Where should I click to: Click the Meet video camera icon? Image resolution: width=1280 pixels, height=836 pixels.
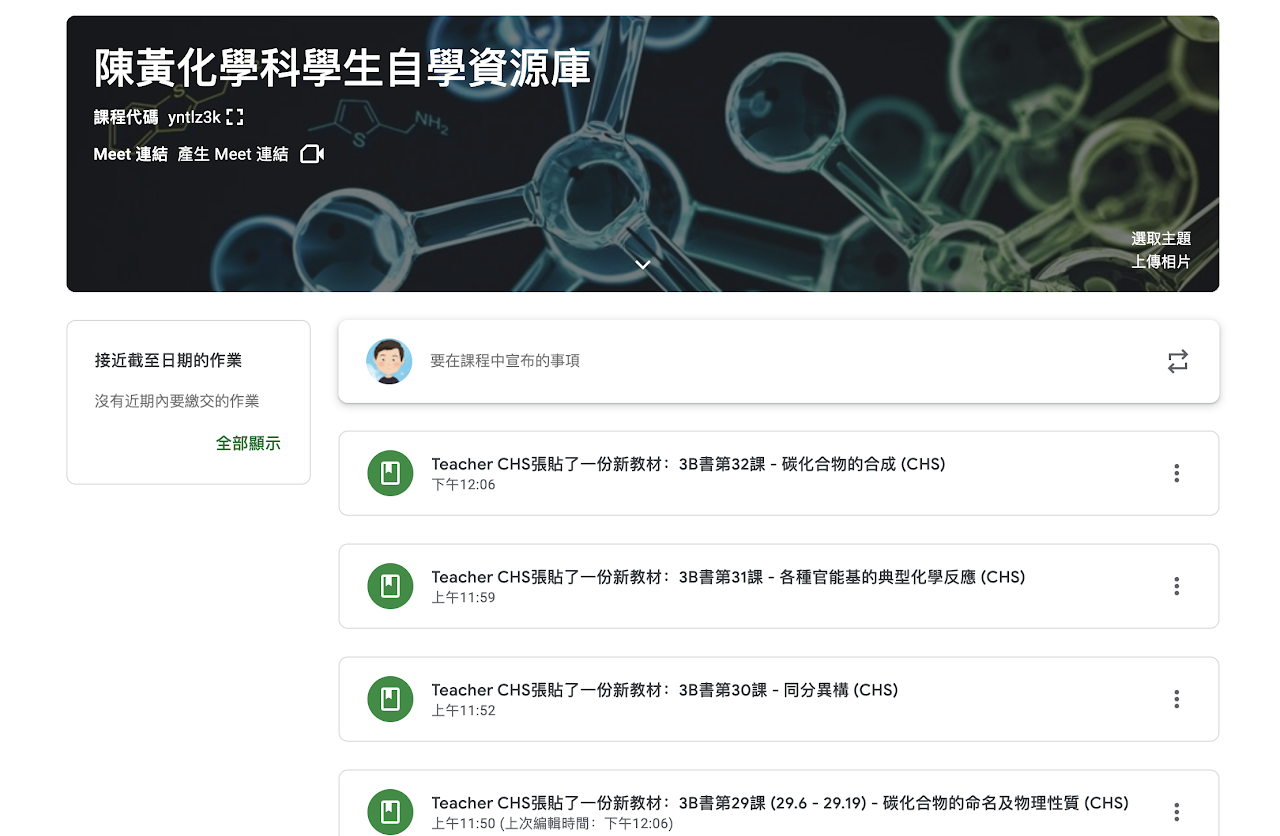coord(312,154)
